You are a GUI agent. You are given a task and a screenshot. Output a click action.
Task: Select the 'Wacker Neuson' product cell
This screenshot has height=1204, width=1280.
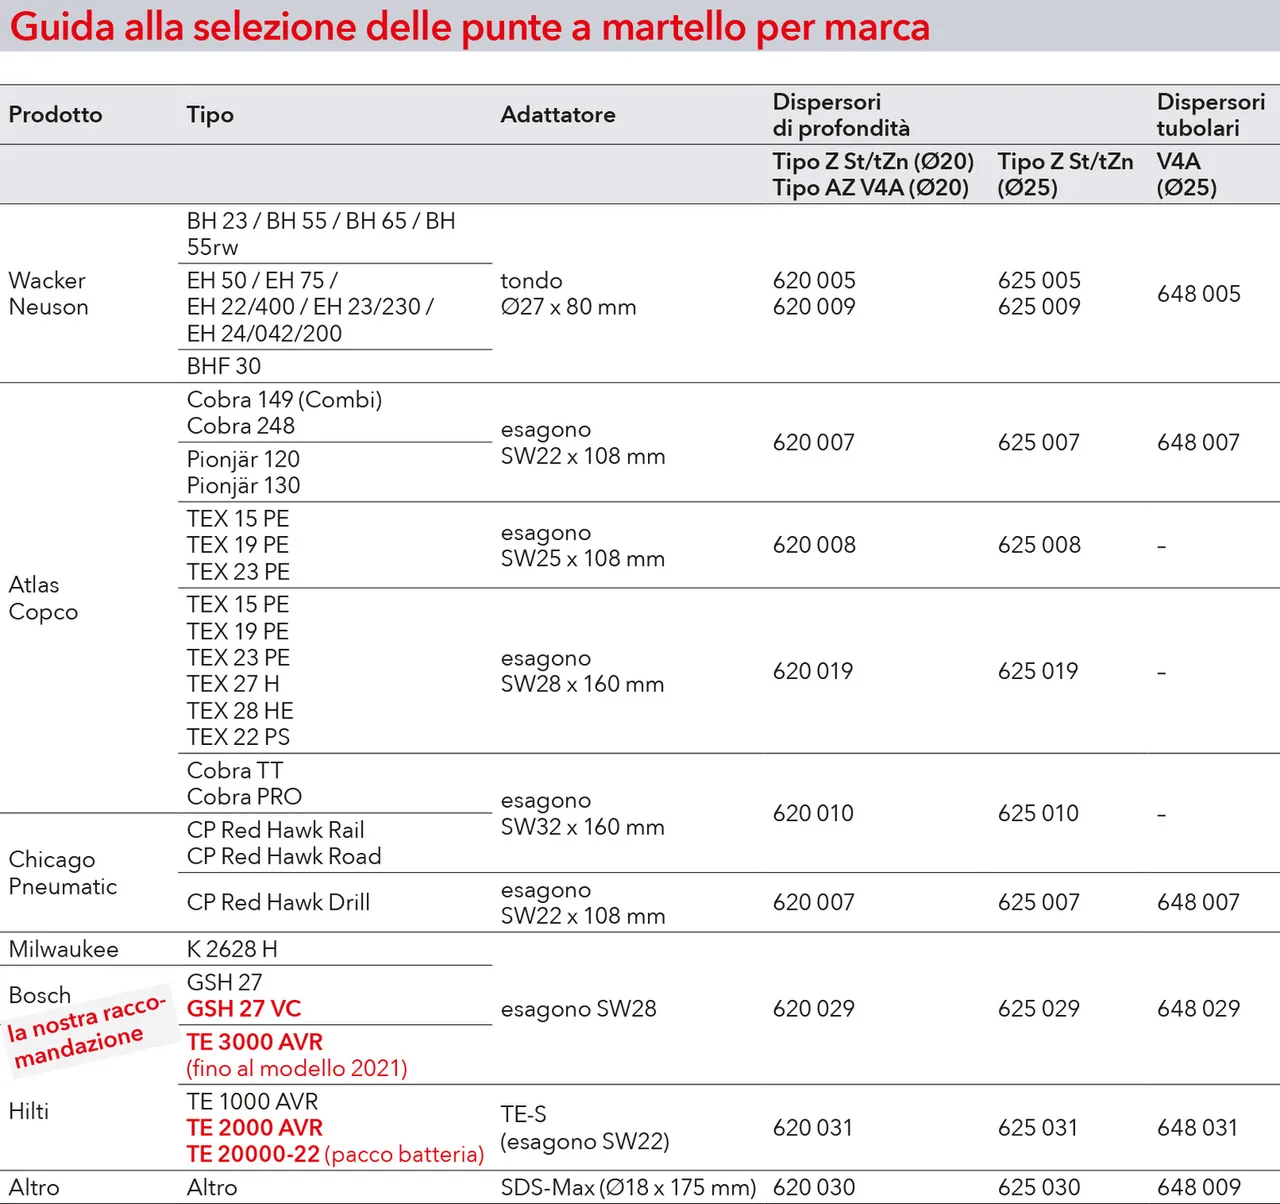pos(48,294)
